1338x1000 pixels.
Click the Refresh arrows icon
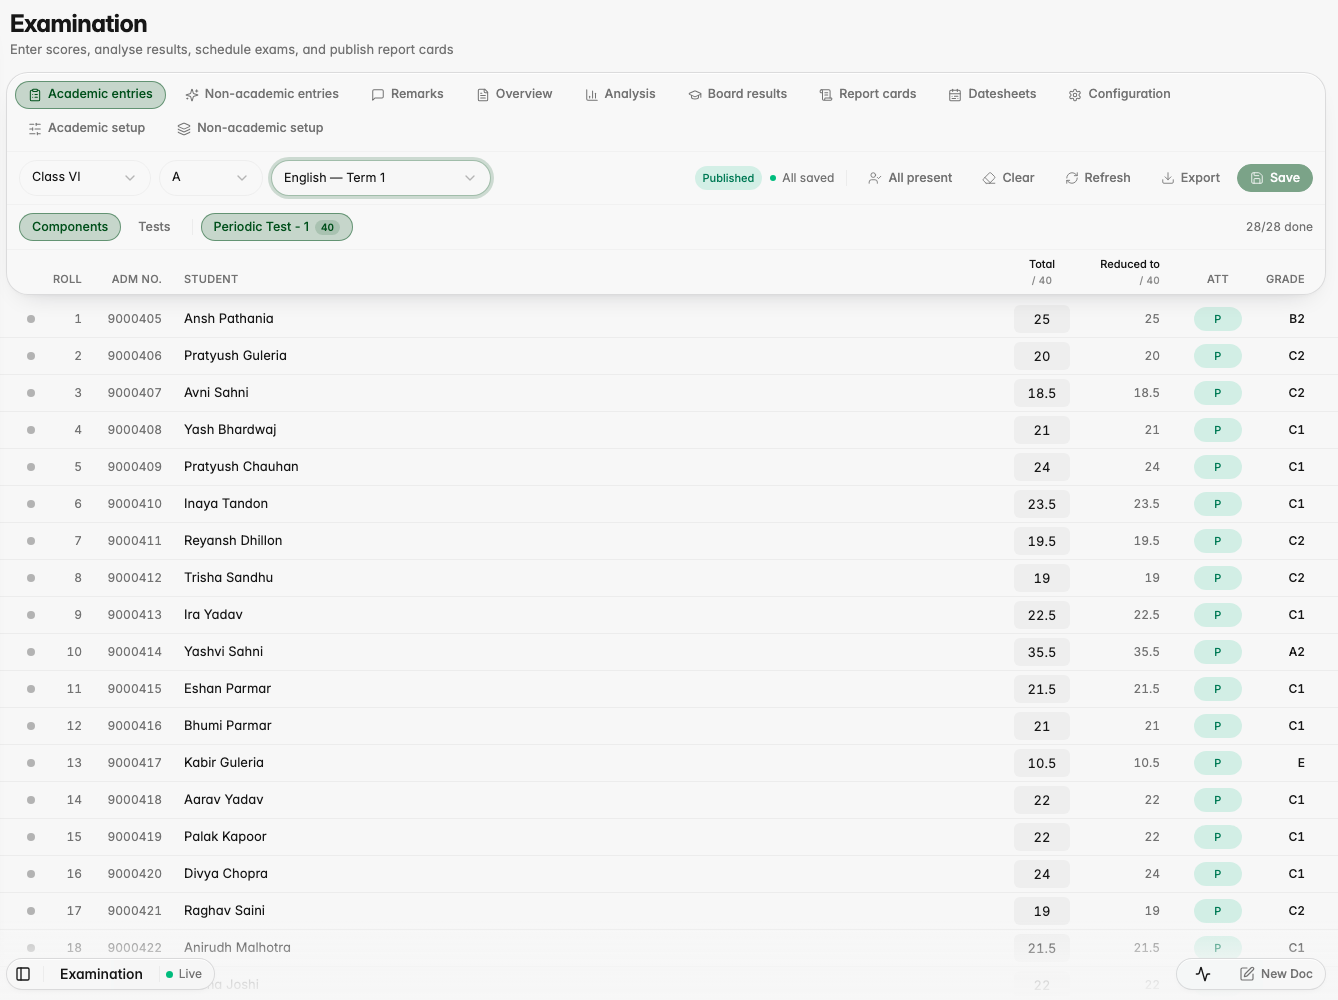point(1072,178)
